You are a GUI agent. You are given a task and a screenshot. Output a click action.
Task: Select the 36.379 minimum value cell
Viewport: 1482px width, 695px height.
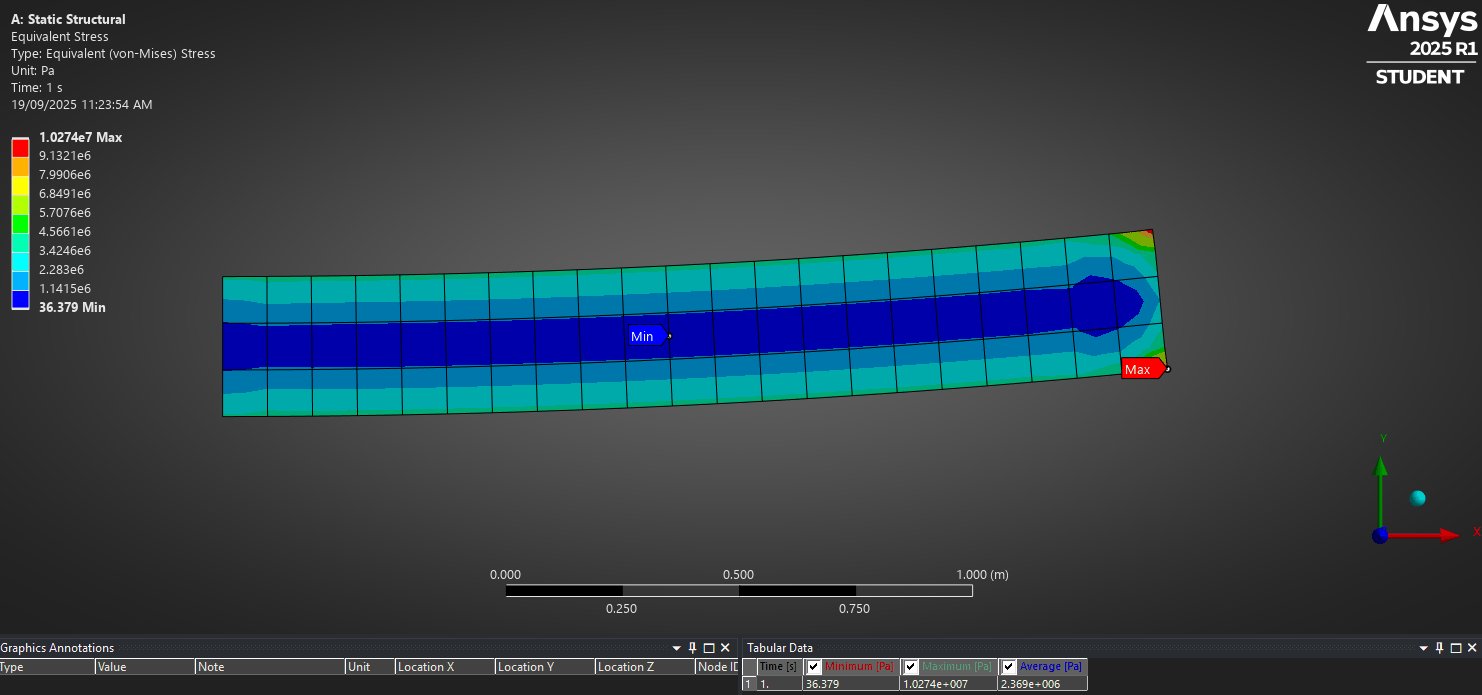click(x=851, y=684)
